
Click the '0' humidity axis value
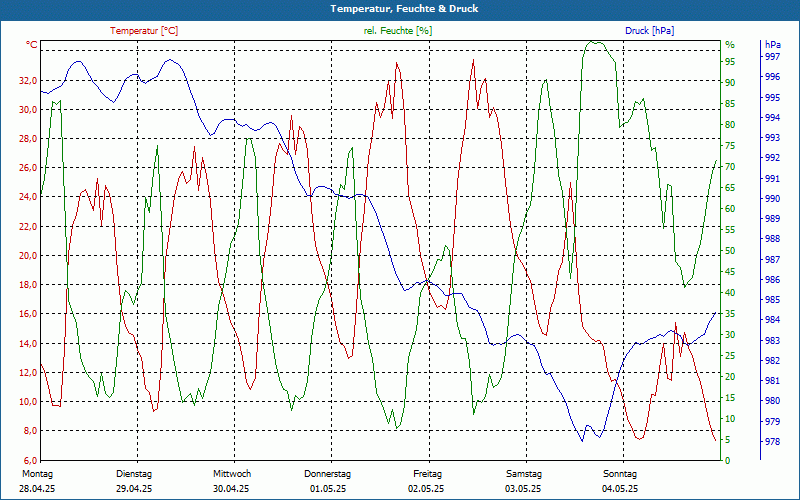click(728, 461)
